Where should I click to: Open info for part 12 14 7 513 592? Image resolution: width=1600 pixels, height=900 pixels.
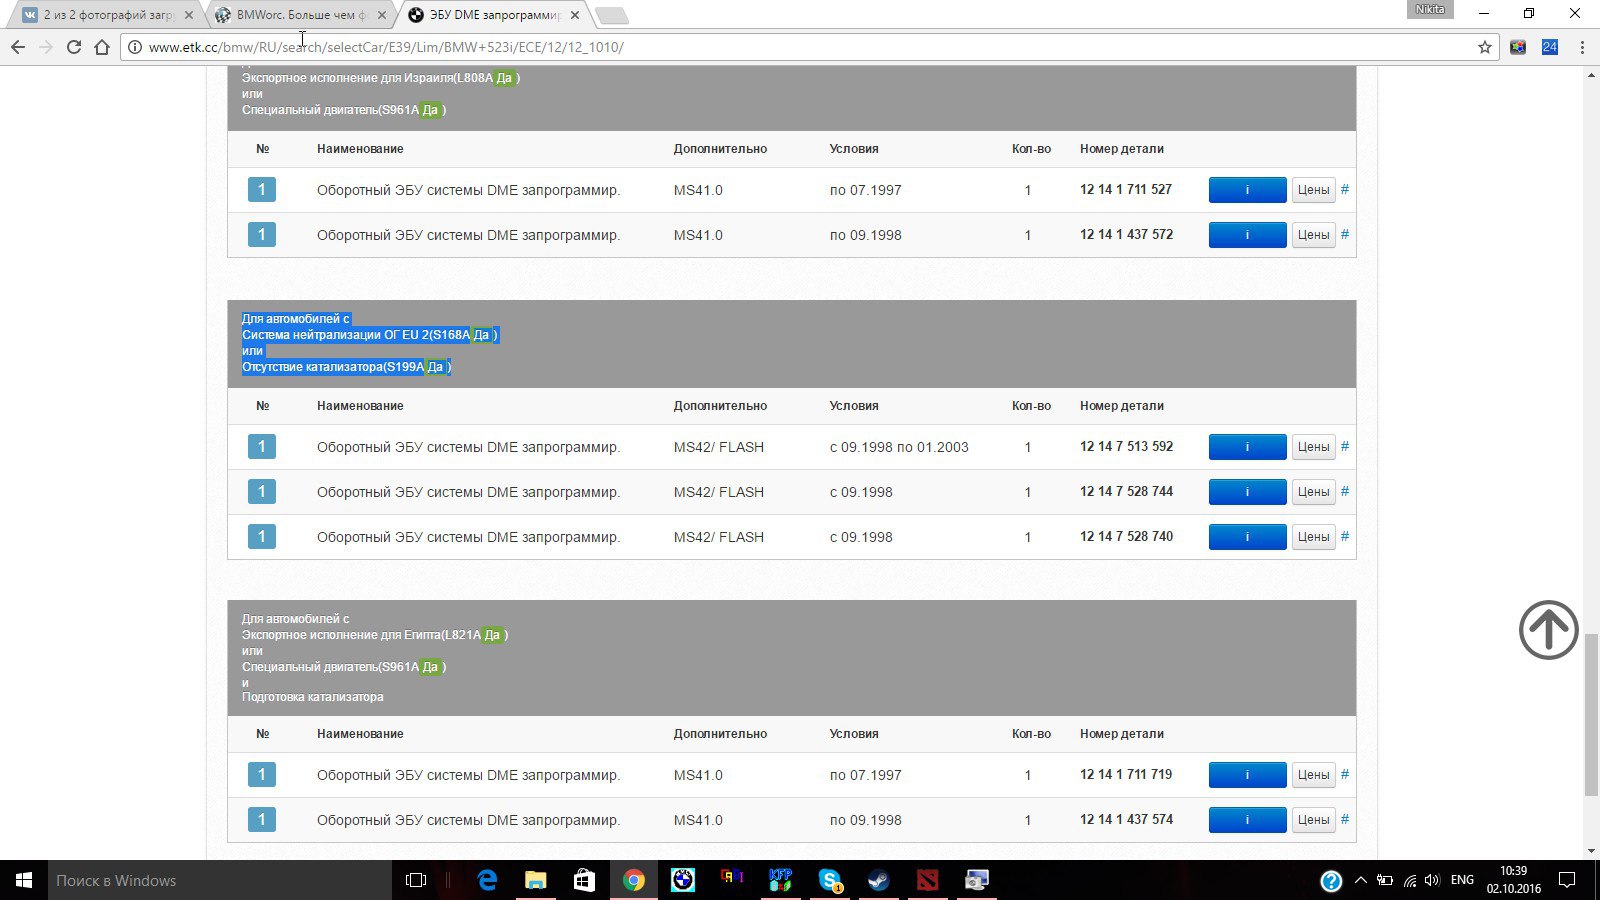coord(1247,447)
